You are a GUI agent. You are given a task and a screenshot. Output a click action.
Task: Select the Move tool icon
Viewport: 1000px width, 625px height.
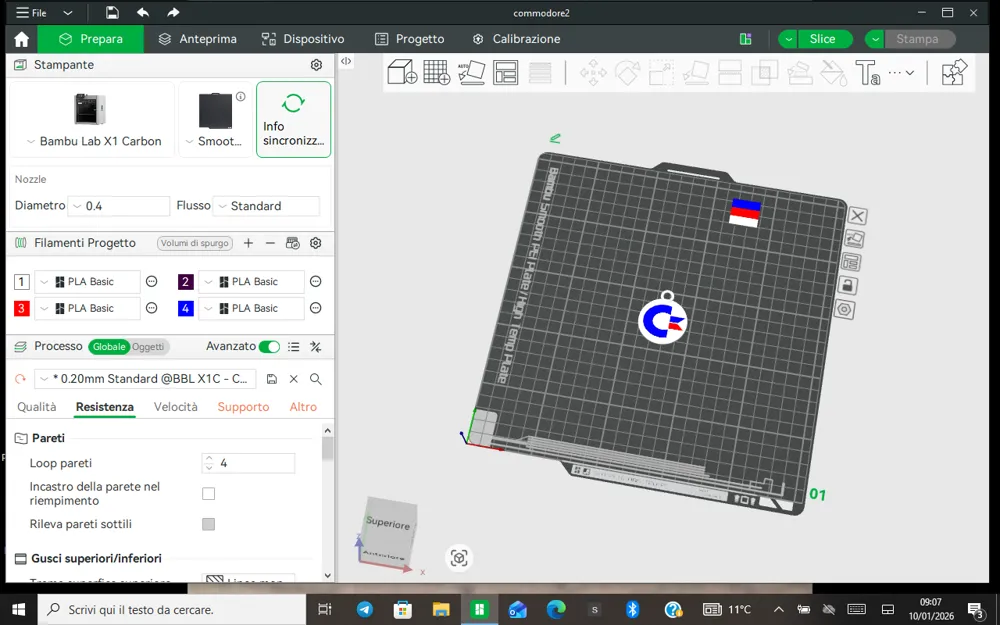593,73
